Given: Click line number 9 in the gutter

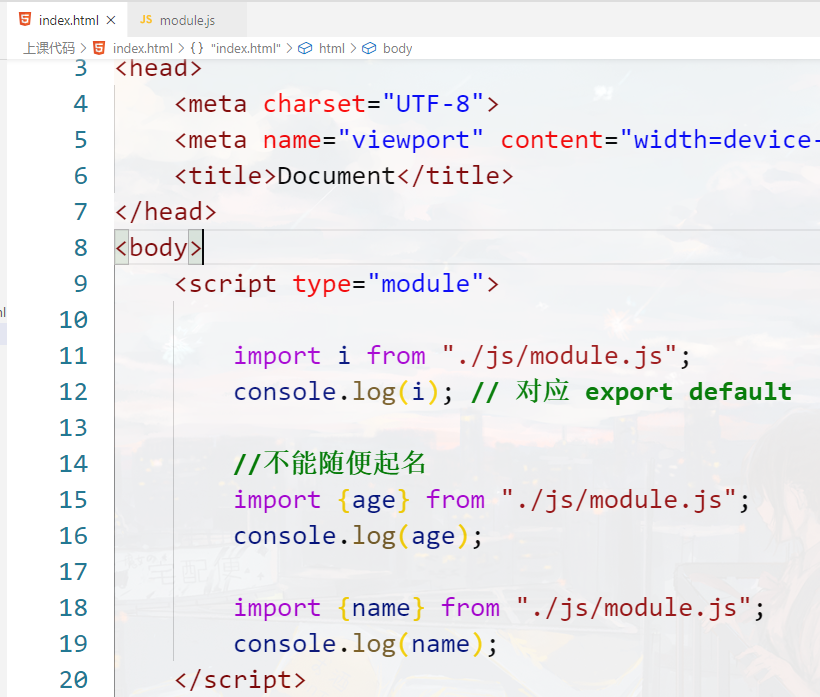Looking at the screenshot, I should click(81, 284).
